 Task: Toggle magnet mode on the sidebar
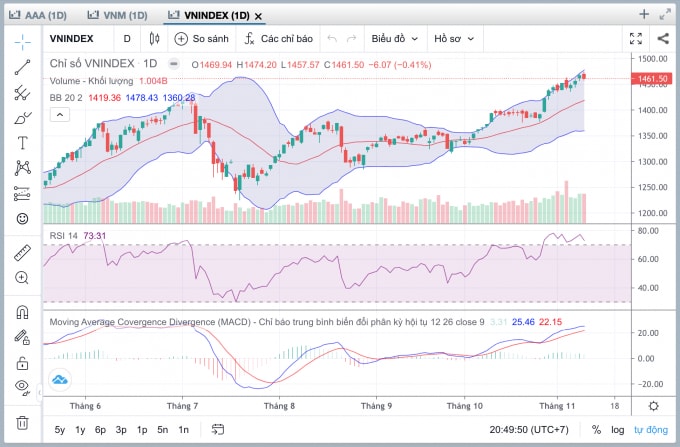pyautogui.click(x=23, y=312)
